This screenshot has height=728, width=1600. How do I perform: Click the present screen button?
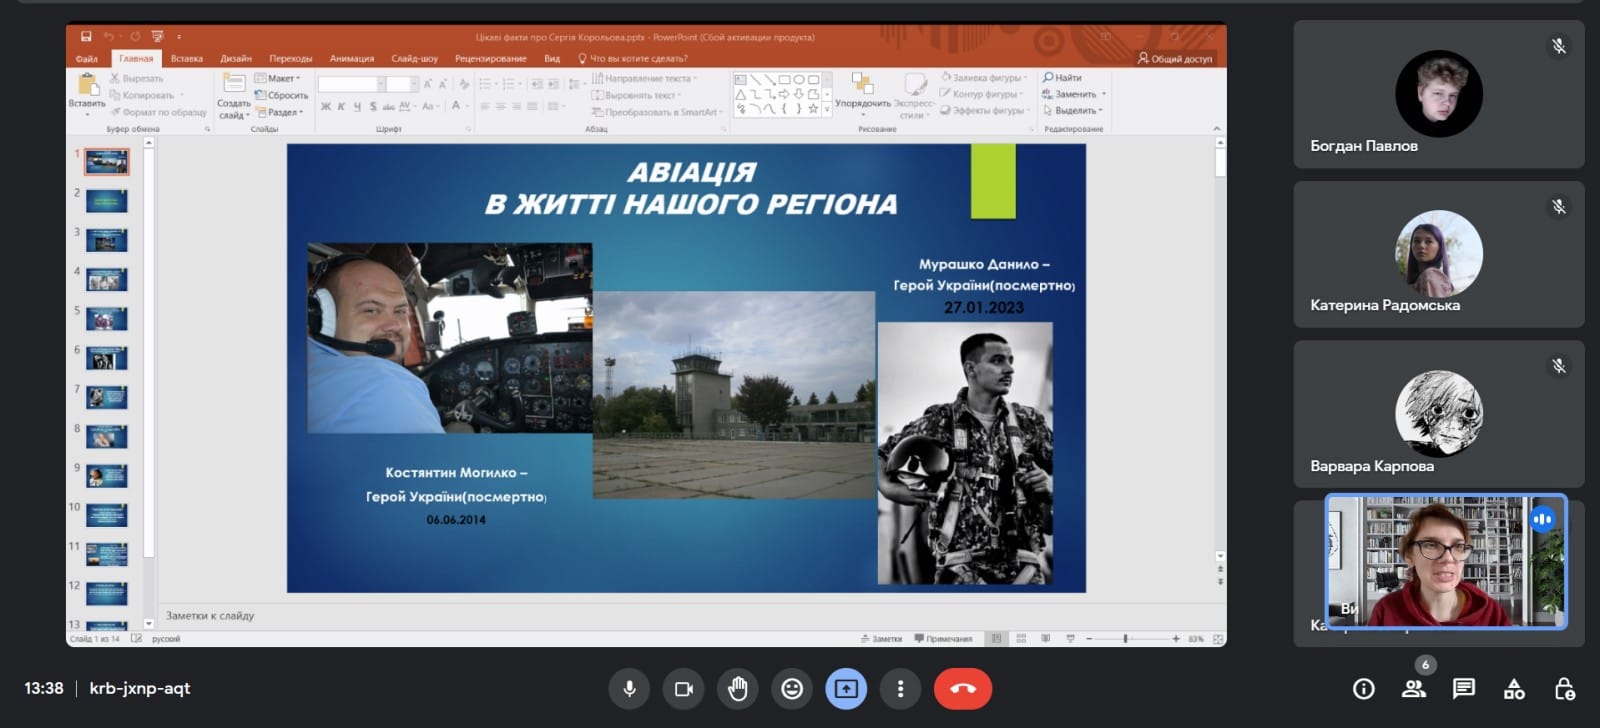click(846, 689)
